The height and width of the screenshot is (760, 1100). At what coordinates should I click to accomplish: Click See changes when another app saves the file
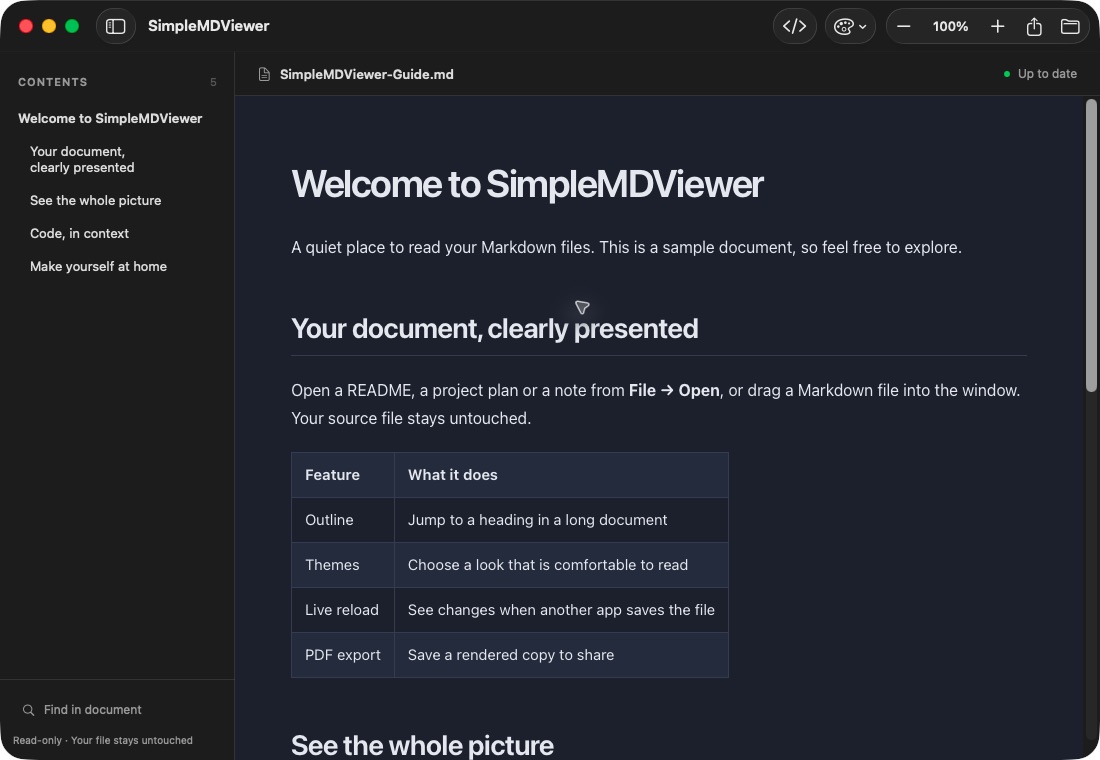[x=561, y=610]
